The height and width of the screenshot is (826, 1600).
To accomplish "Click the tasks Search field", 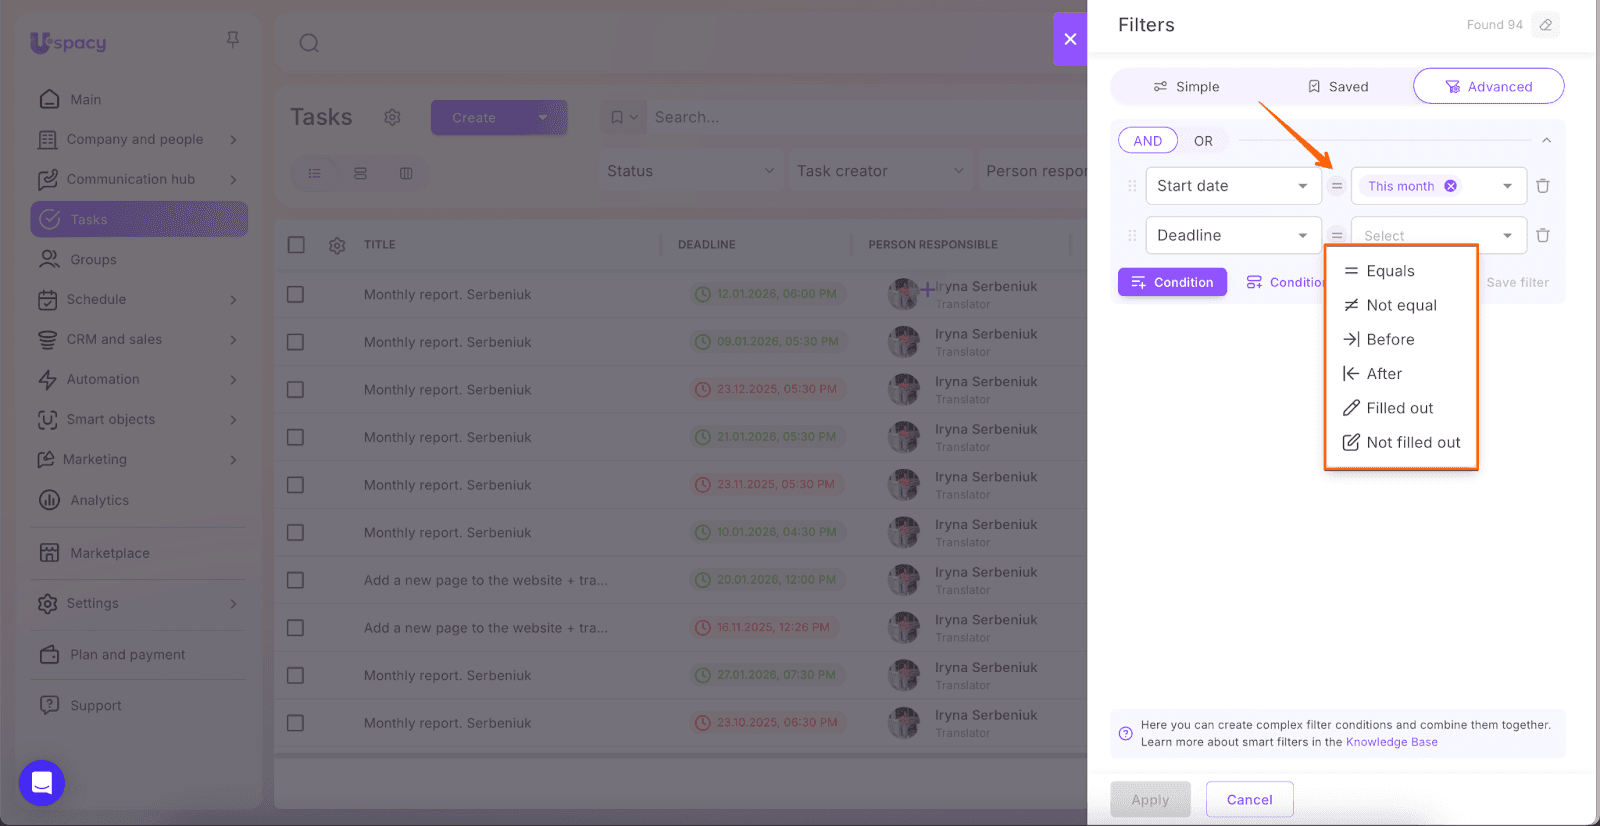I will pos(860,118).
